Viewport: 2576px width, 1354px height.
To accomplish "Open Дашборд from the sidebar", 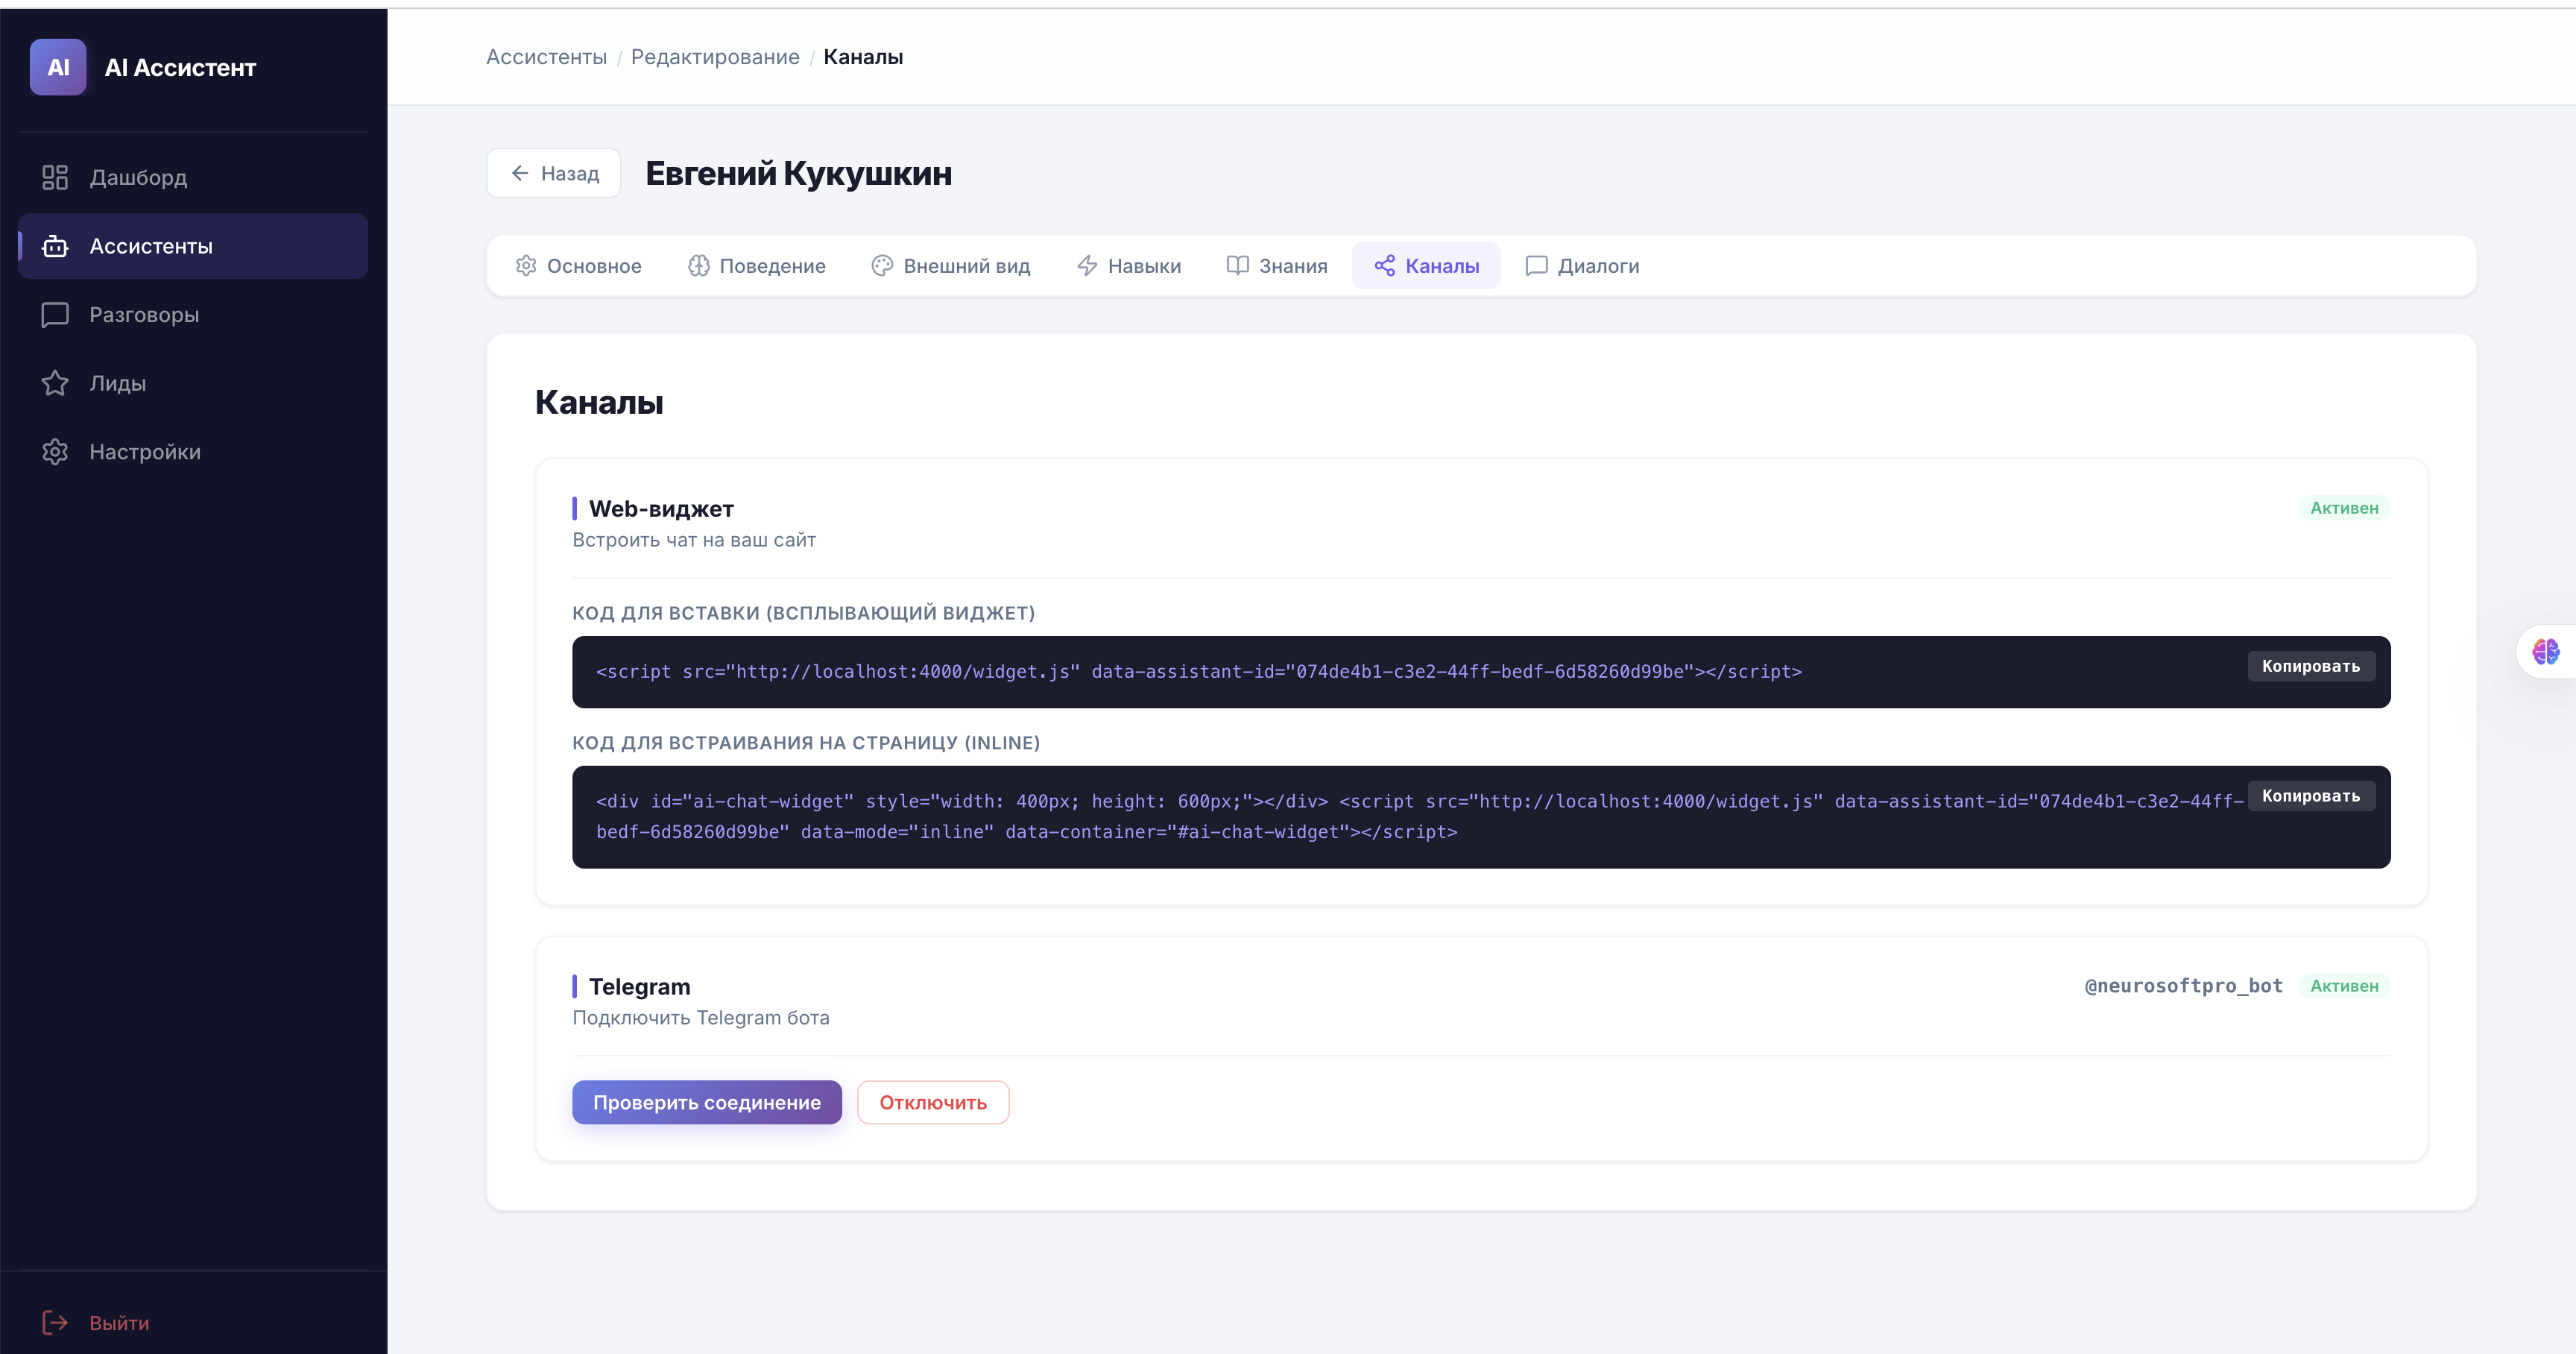I will coord(138,177).
